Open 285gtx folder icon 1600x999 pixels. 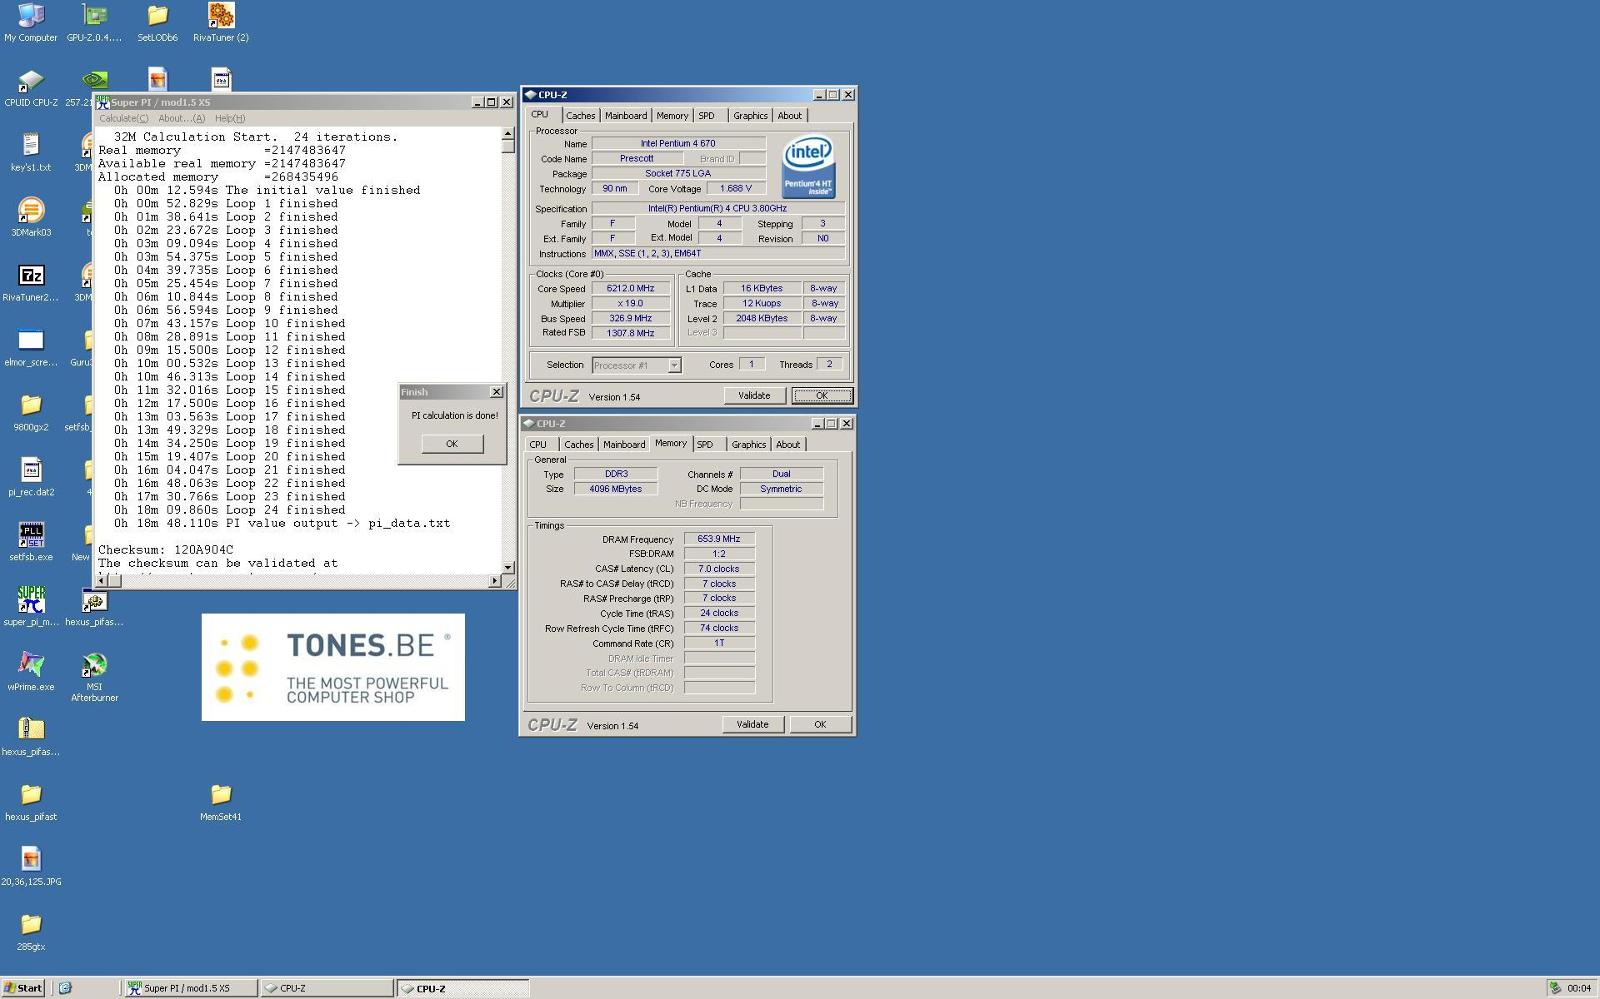31,932
